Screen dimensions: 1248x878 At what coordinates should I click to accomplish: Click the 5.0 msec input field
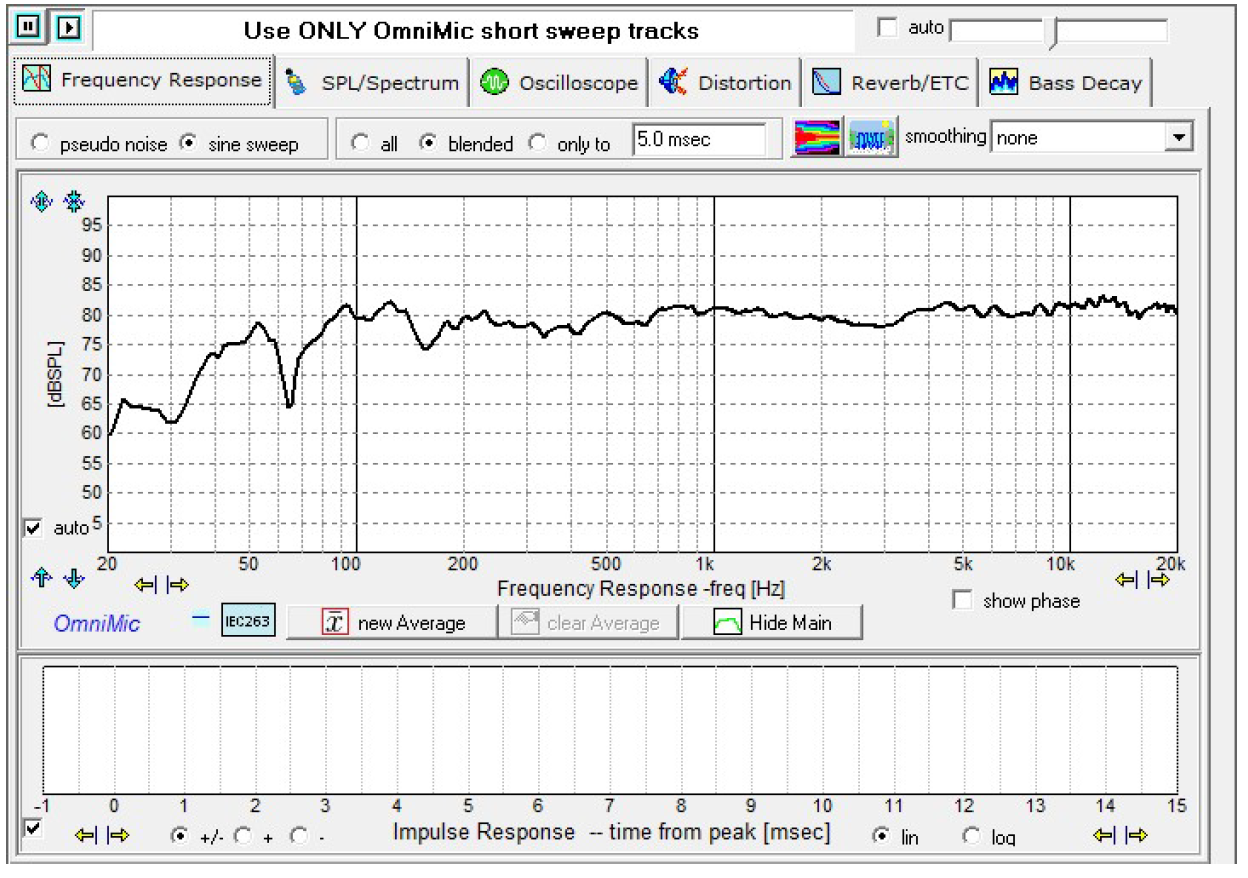[699, 140]
